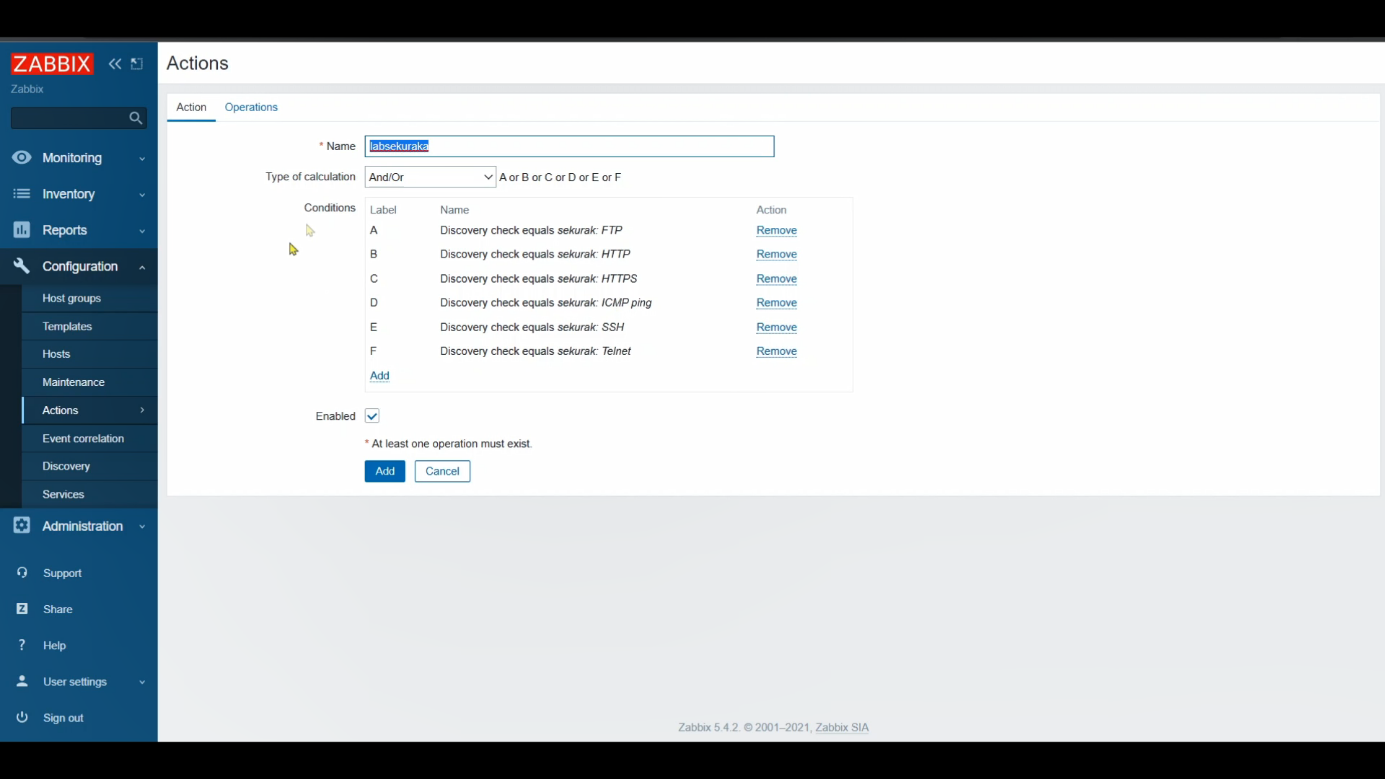Click the Reports chart icon
The height and width of the screenshot is (779, 1385).
pos(21,230)
